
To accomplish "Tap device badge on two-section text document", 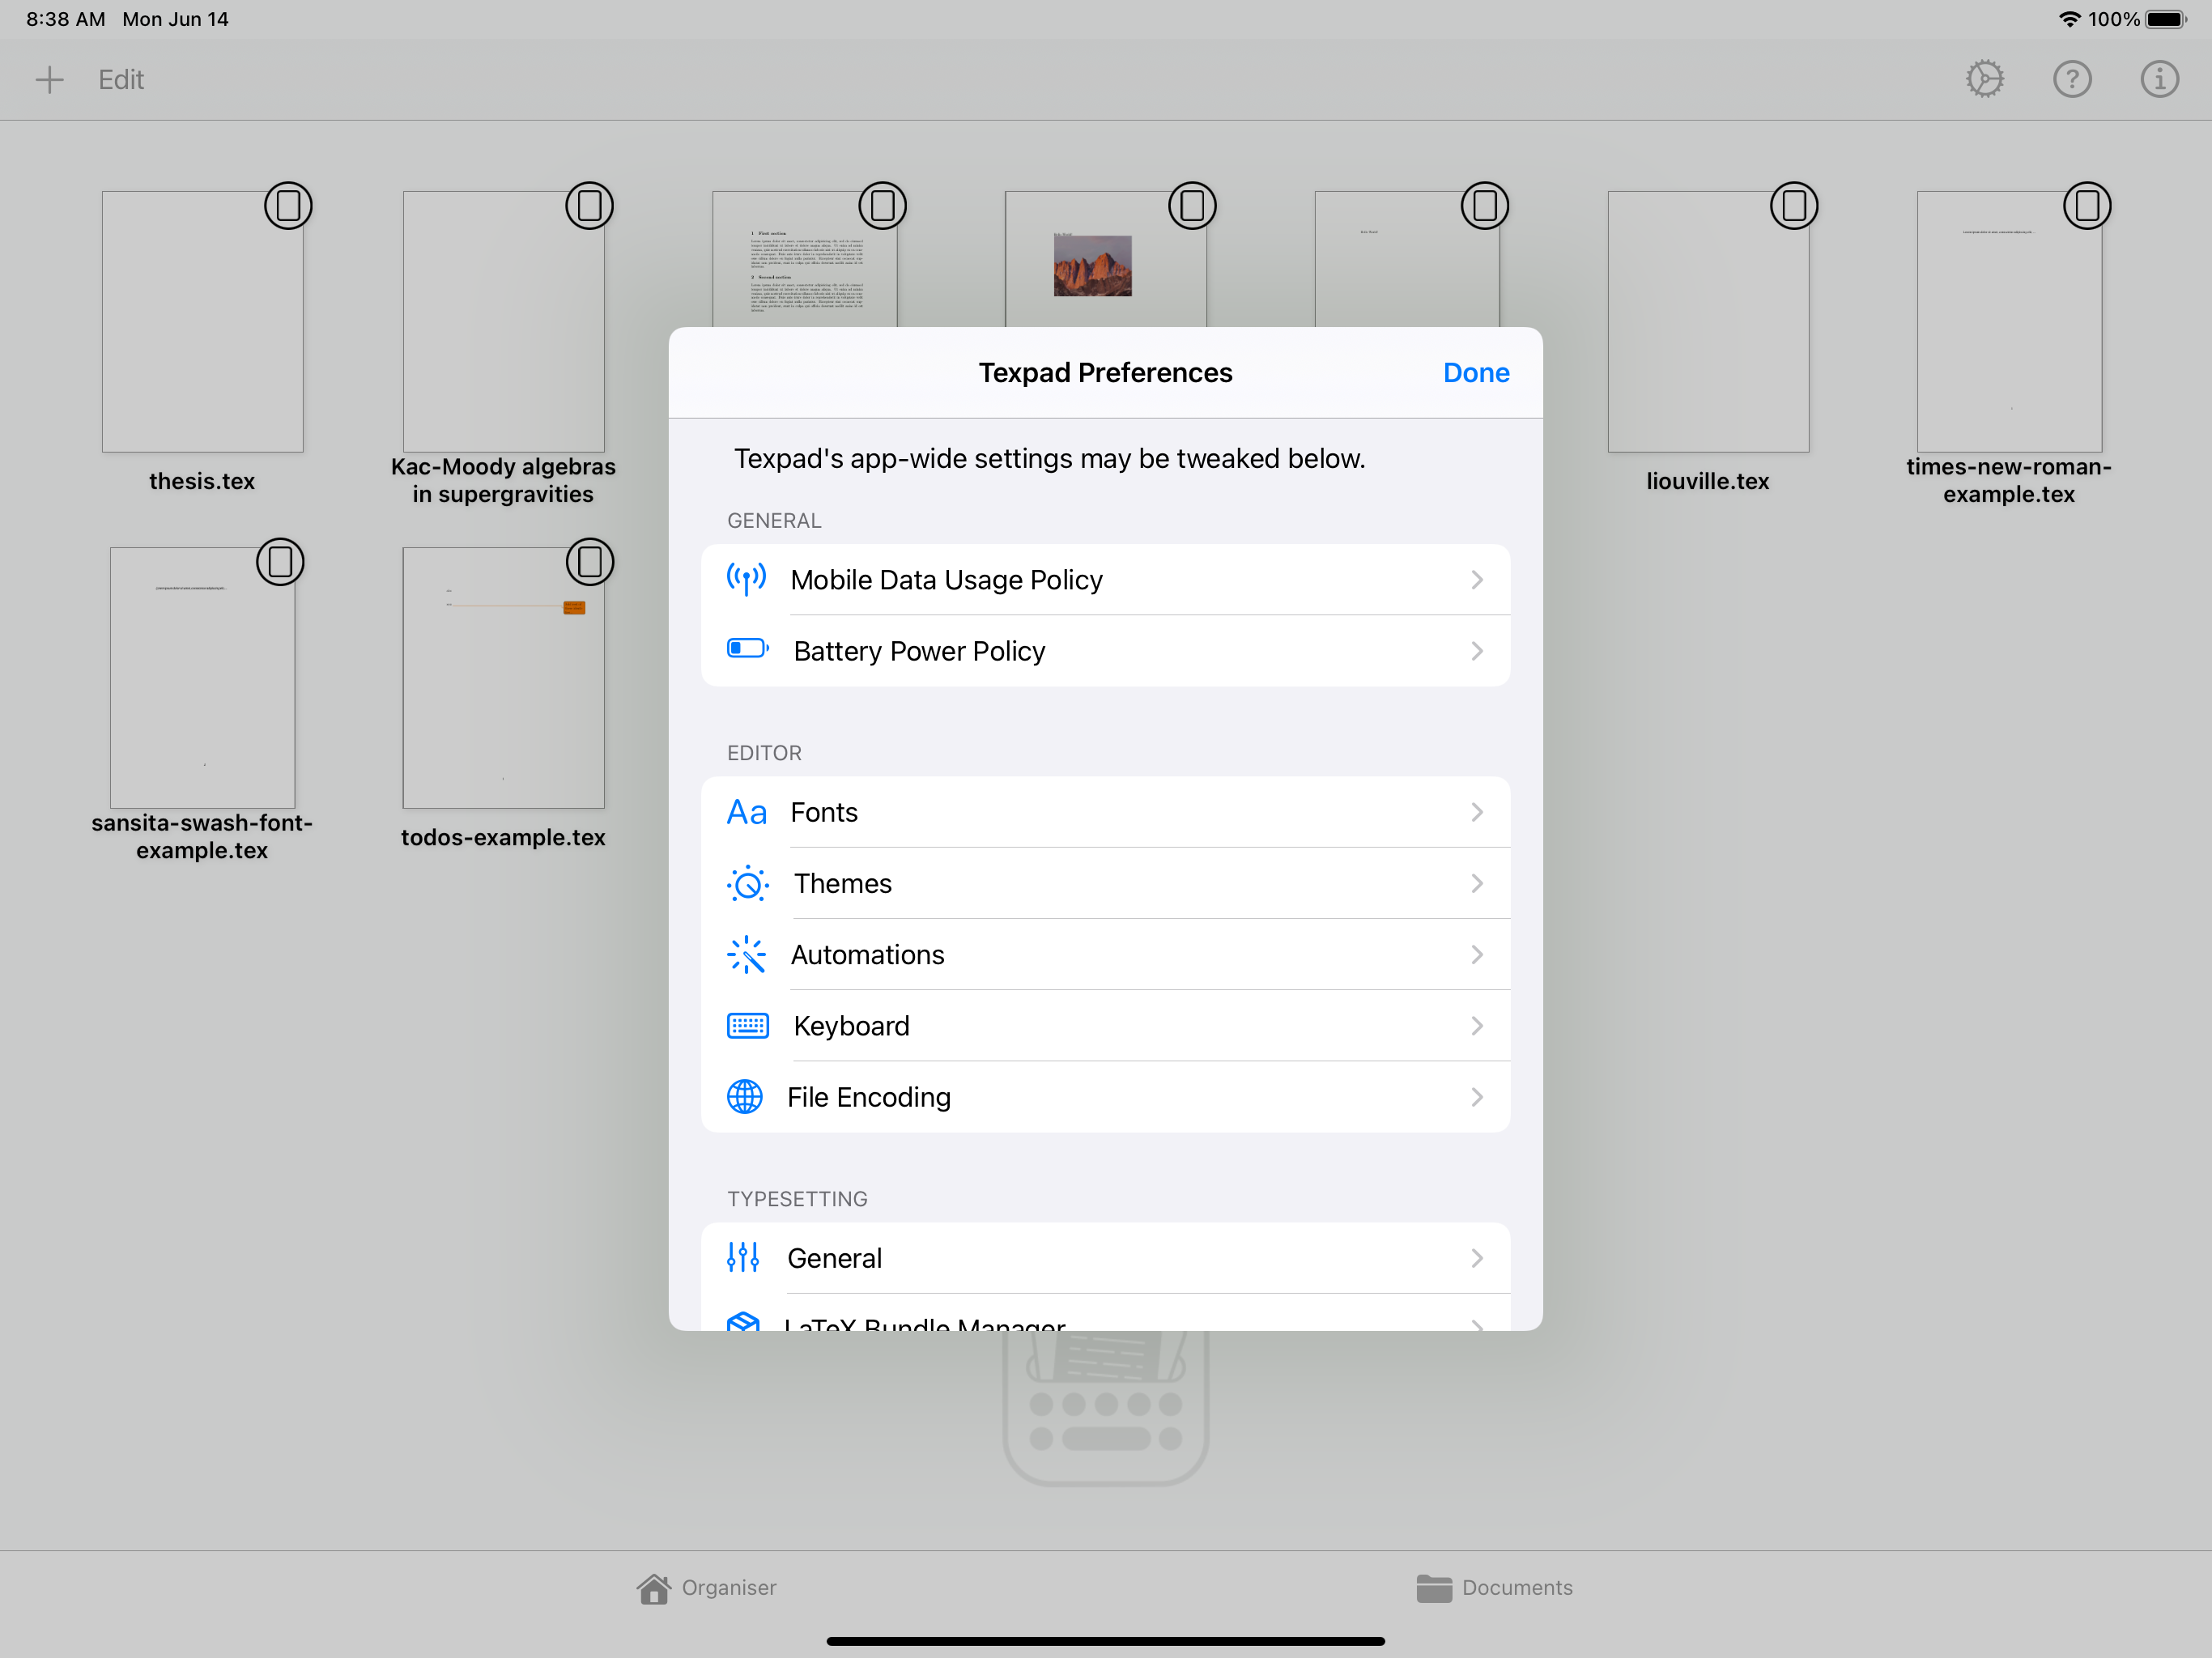I will click(x=882, y=206).
